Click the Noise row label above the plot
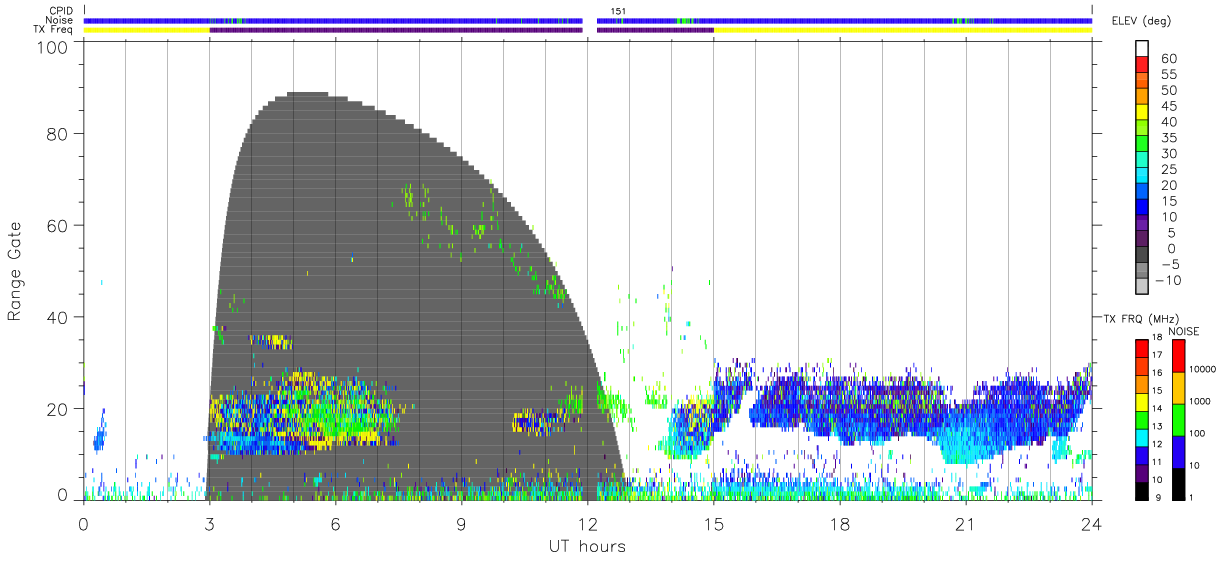Viewport: 1228px width, 567px height. point(60,20)
